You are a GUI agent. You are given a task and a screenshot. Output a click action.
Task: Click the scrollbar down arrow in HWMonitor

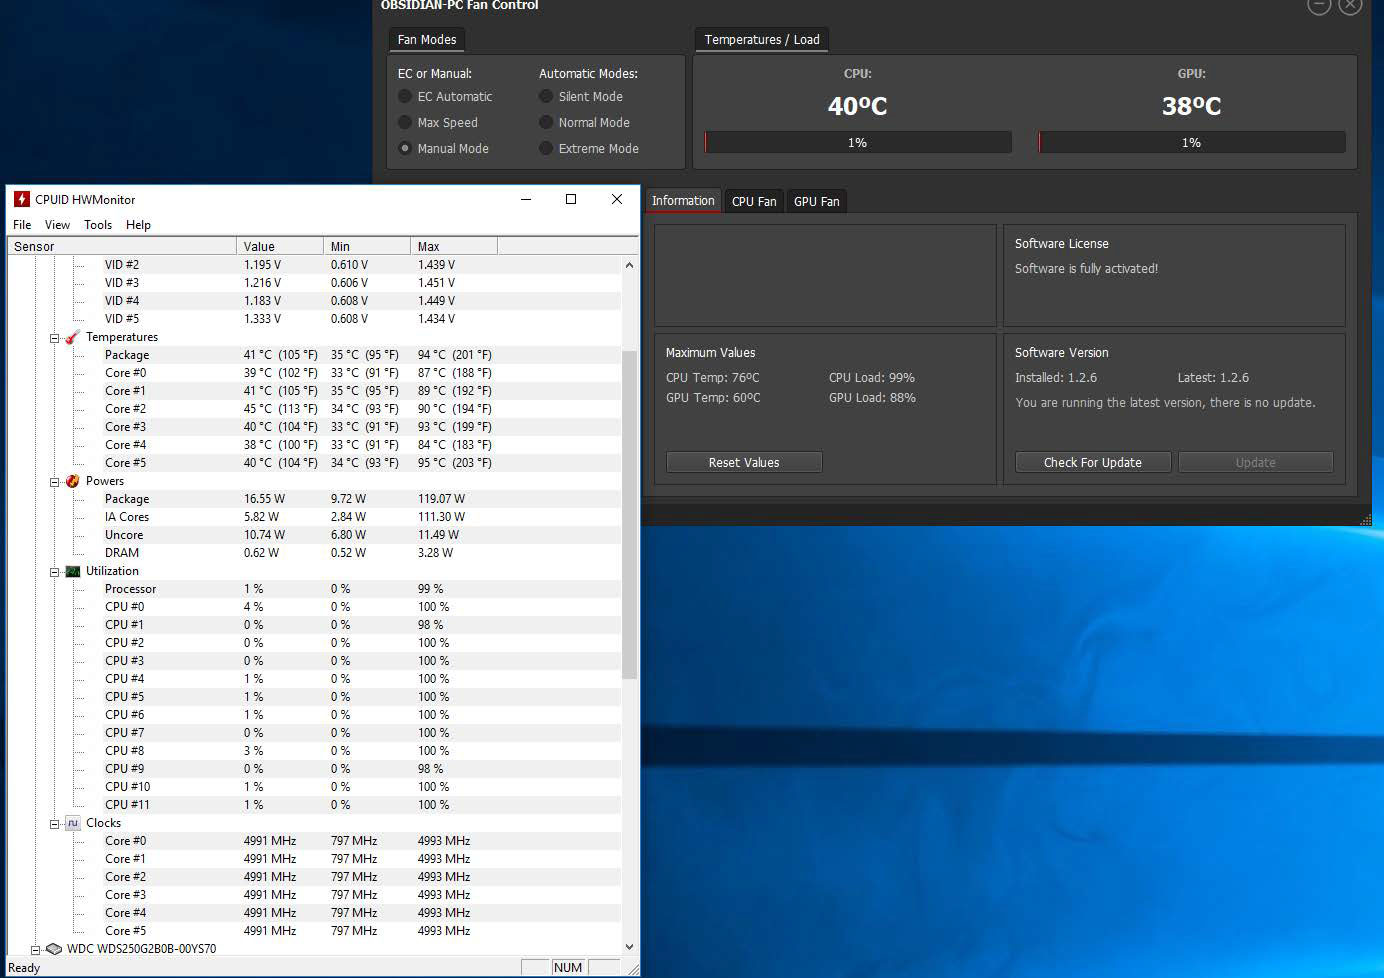point(629,946)
